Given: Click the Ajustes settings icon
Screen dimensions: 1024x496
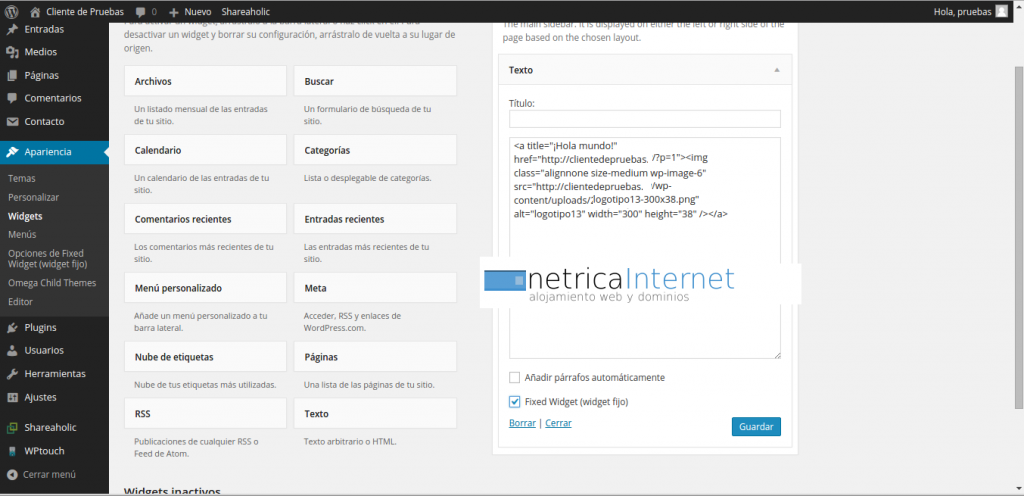Looking at the screenshot, I should [12, 397].
